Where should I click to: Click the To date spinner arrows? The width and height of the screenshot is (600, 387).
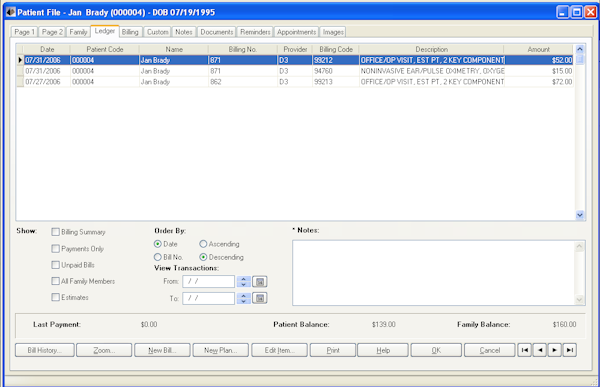244,298
